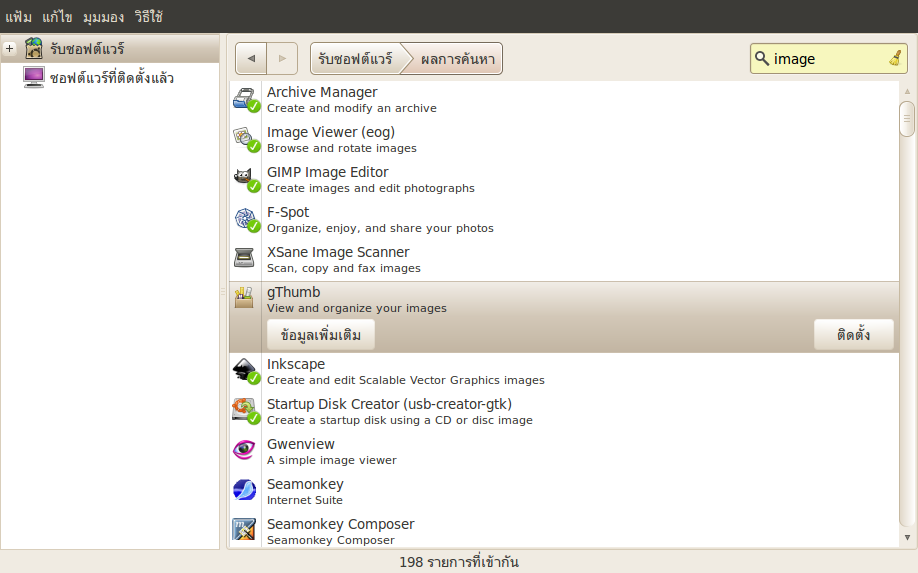Select the XSane Image Scanner title
Image resolution: width=918 pixels, height=573 pixels.
338,252
